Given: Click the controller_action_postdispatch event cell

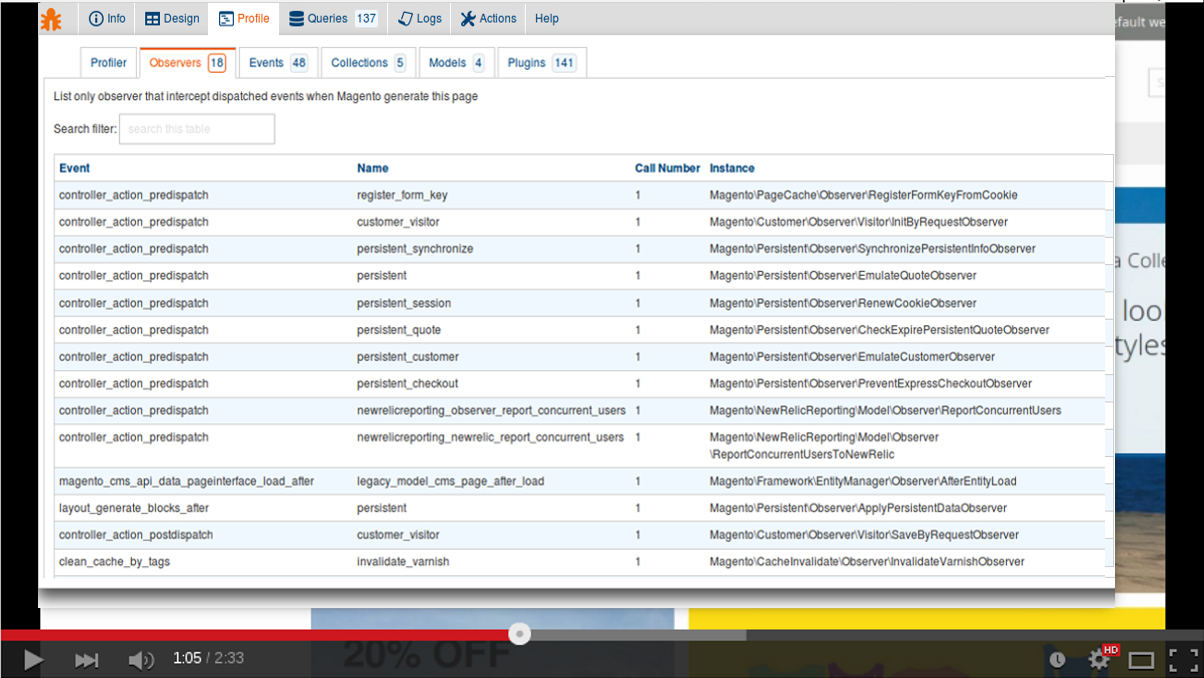Looking at the screenshot, I should [x=136, y=535].
